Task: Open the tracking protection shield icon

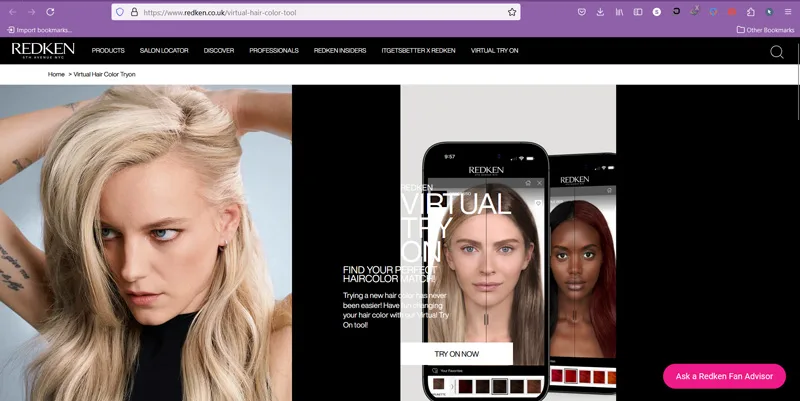Action: coord(120,12)
